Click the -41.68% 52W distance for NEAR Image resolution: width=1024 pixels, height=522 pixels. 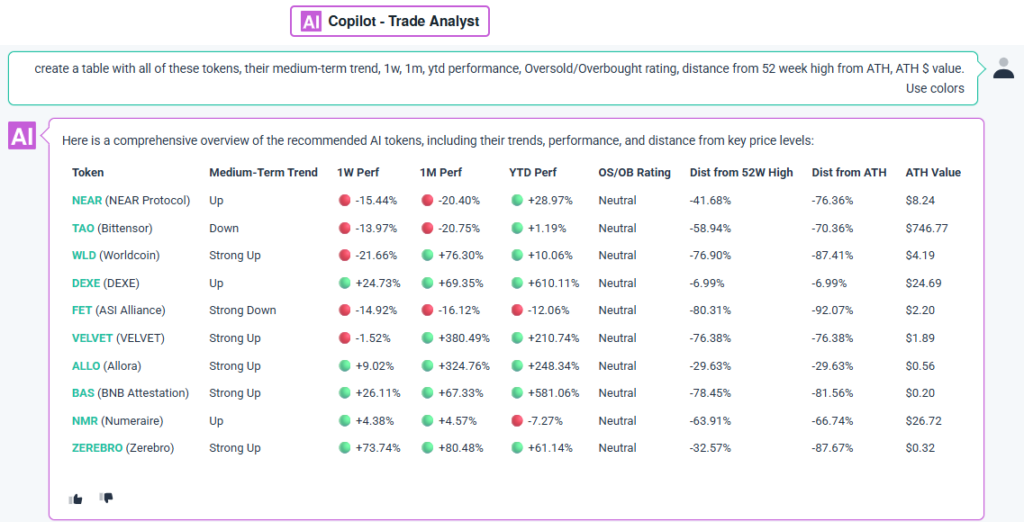coord(711,201)
